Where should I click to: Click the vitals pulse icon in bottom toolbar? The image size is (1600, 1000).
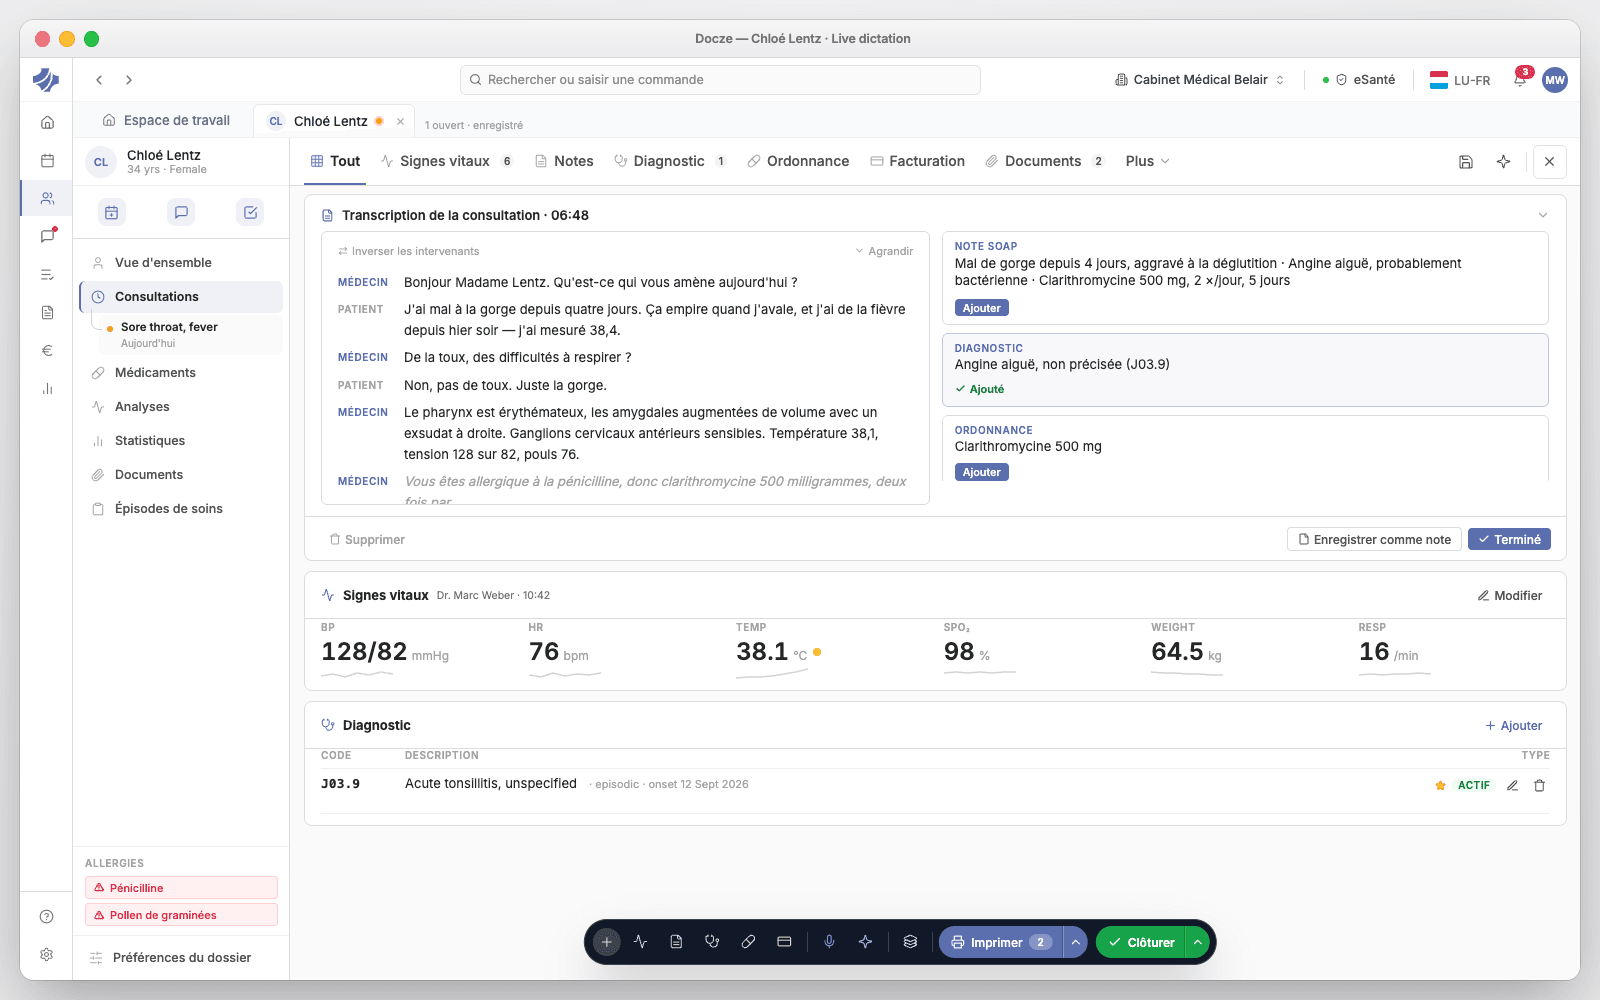click(640, 942)
